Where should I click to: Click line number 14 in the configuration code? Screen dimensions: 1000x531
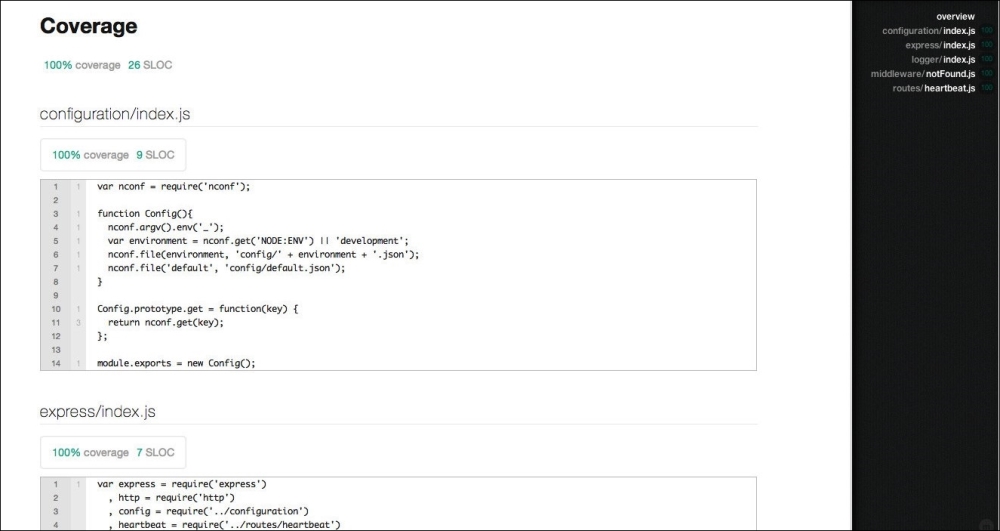click(x=56, y=363)
